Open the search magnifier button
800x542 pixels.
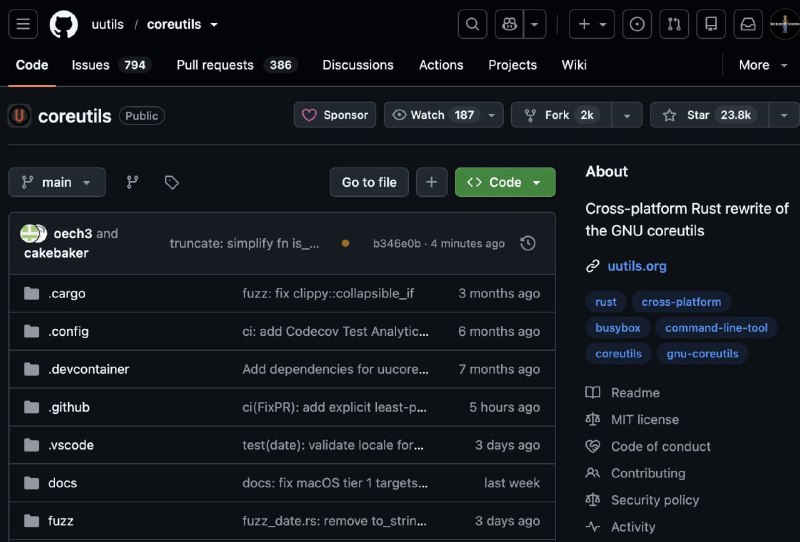click(472, 24)
